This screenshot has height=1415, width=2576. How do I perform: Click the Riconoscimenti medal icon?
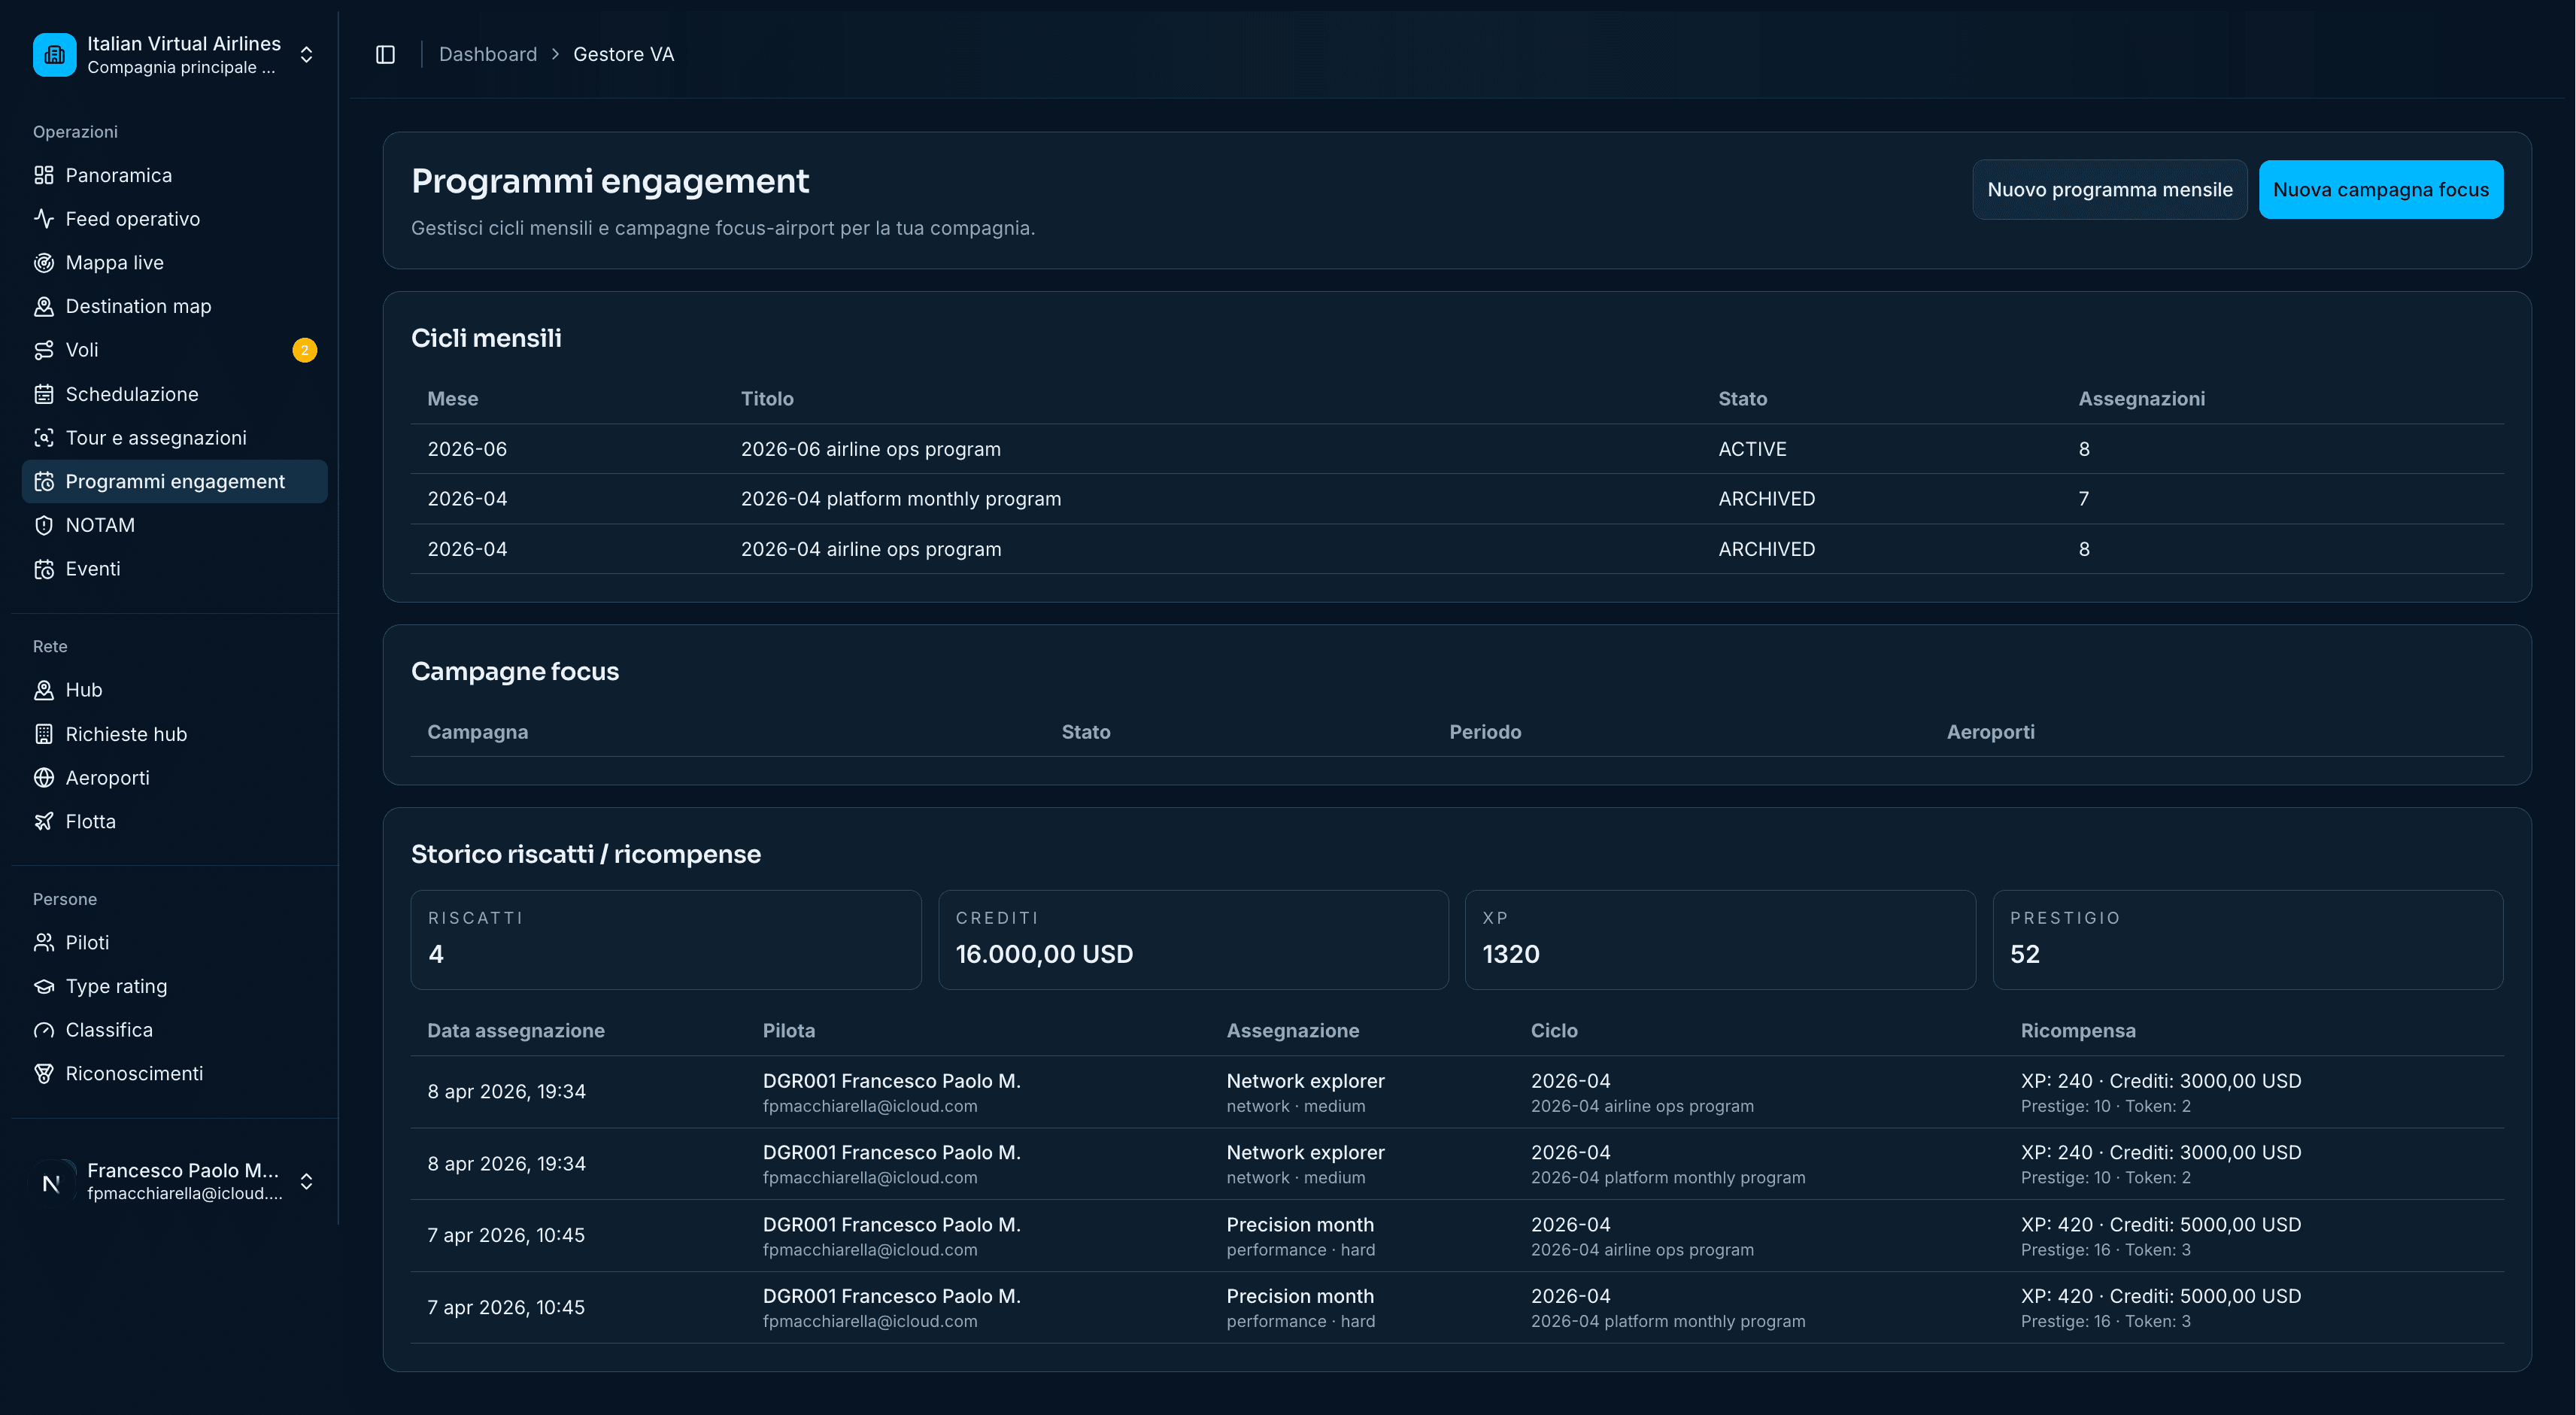pos(44,1074)
